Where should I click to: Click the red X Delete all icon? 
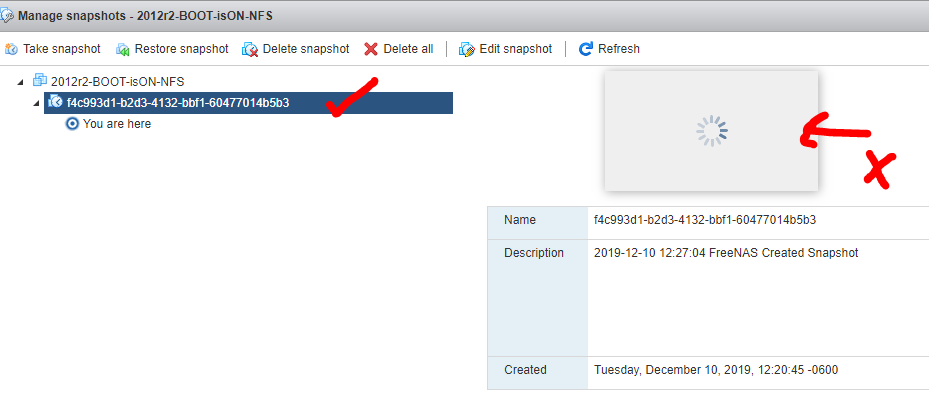371,49
